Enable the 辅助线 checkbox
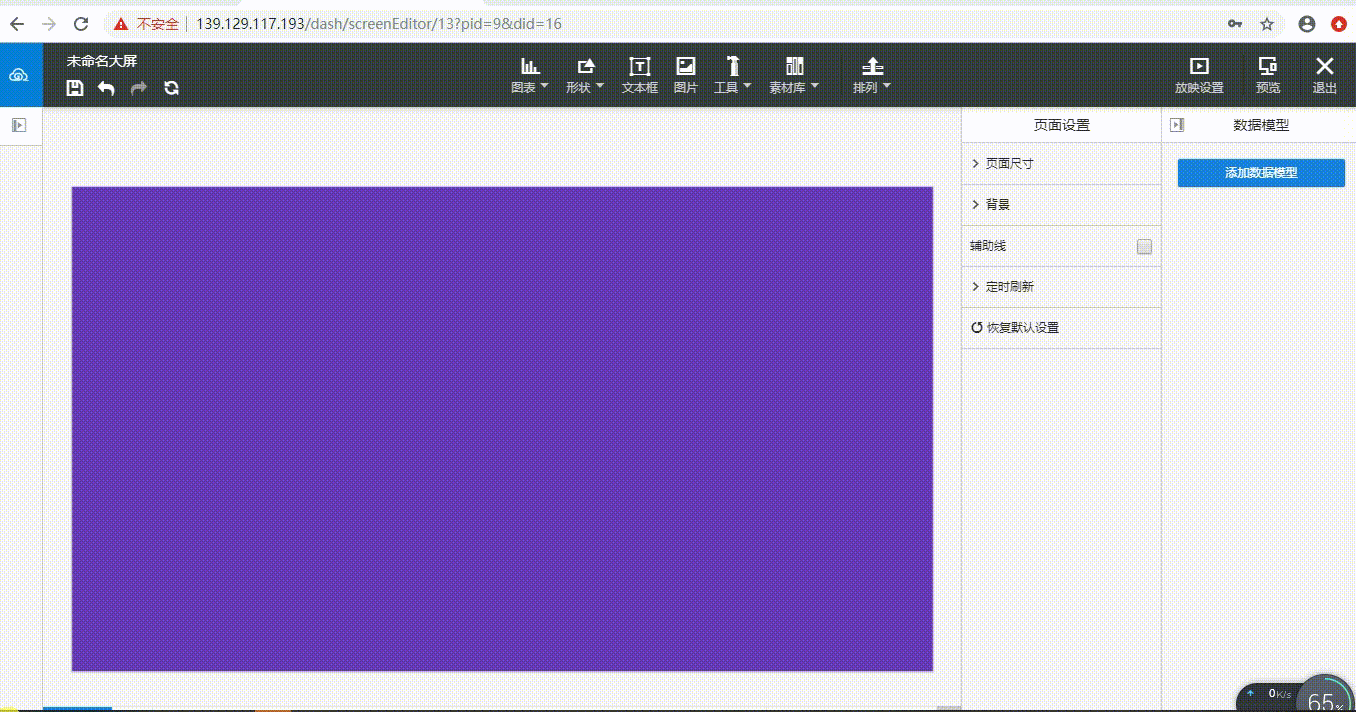The image size is (1356, 712). click(x=1144, y=246)
